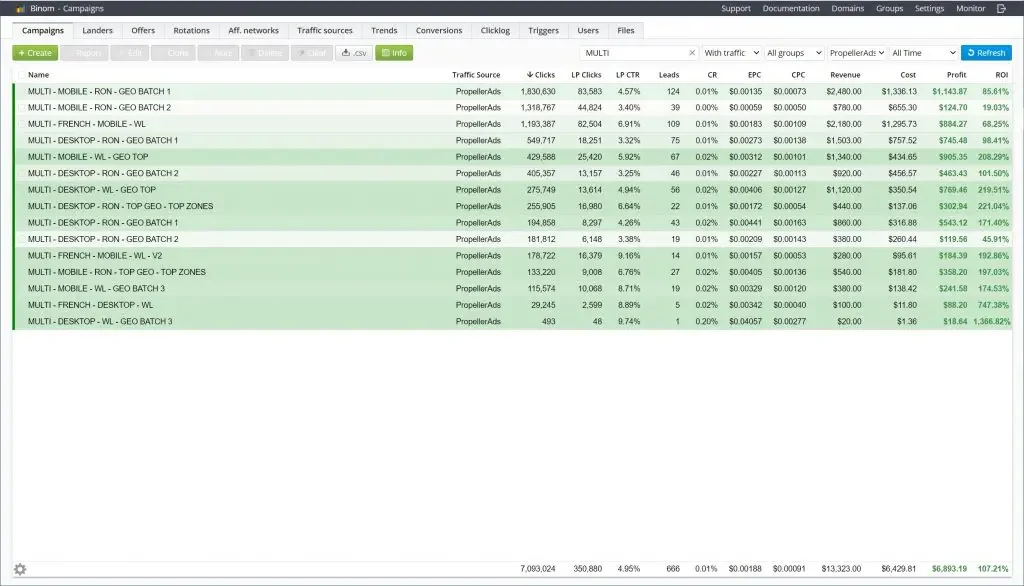
Task: Open the With traffic dropdown
Action: coord(730,53)
